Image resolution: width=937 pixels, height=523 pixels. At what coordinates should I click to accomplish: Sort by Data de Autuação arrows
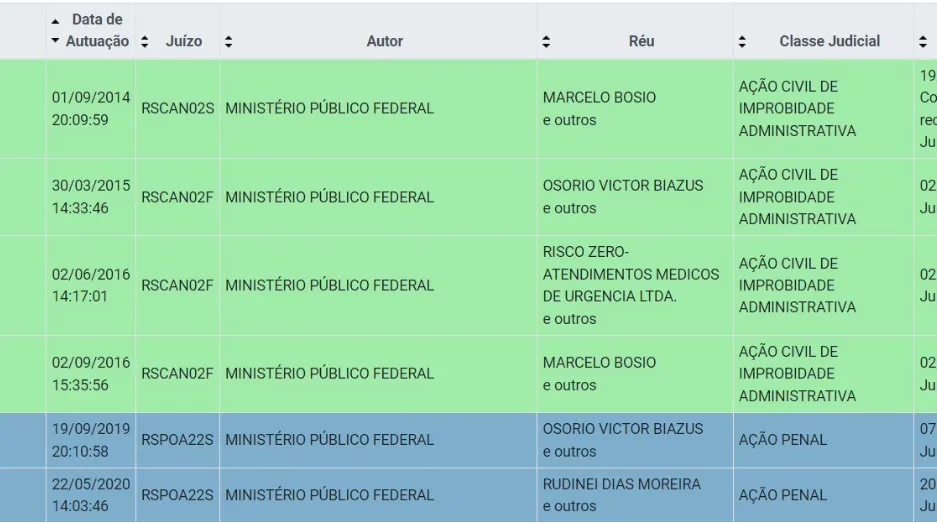(55, 30)
